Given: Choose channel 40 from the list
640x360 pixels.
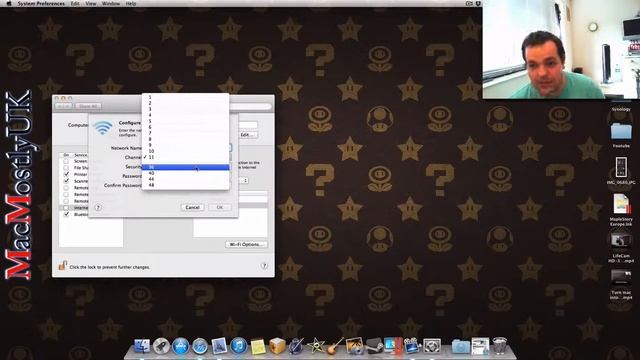Looking at the screenshot, I should tap(185, 173).
